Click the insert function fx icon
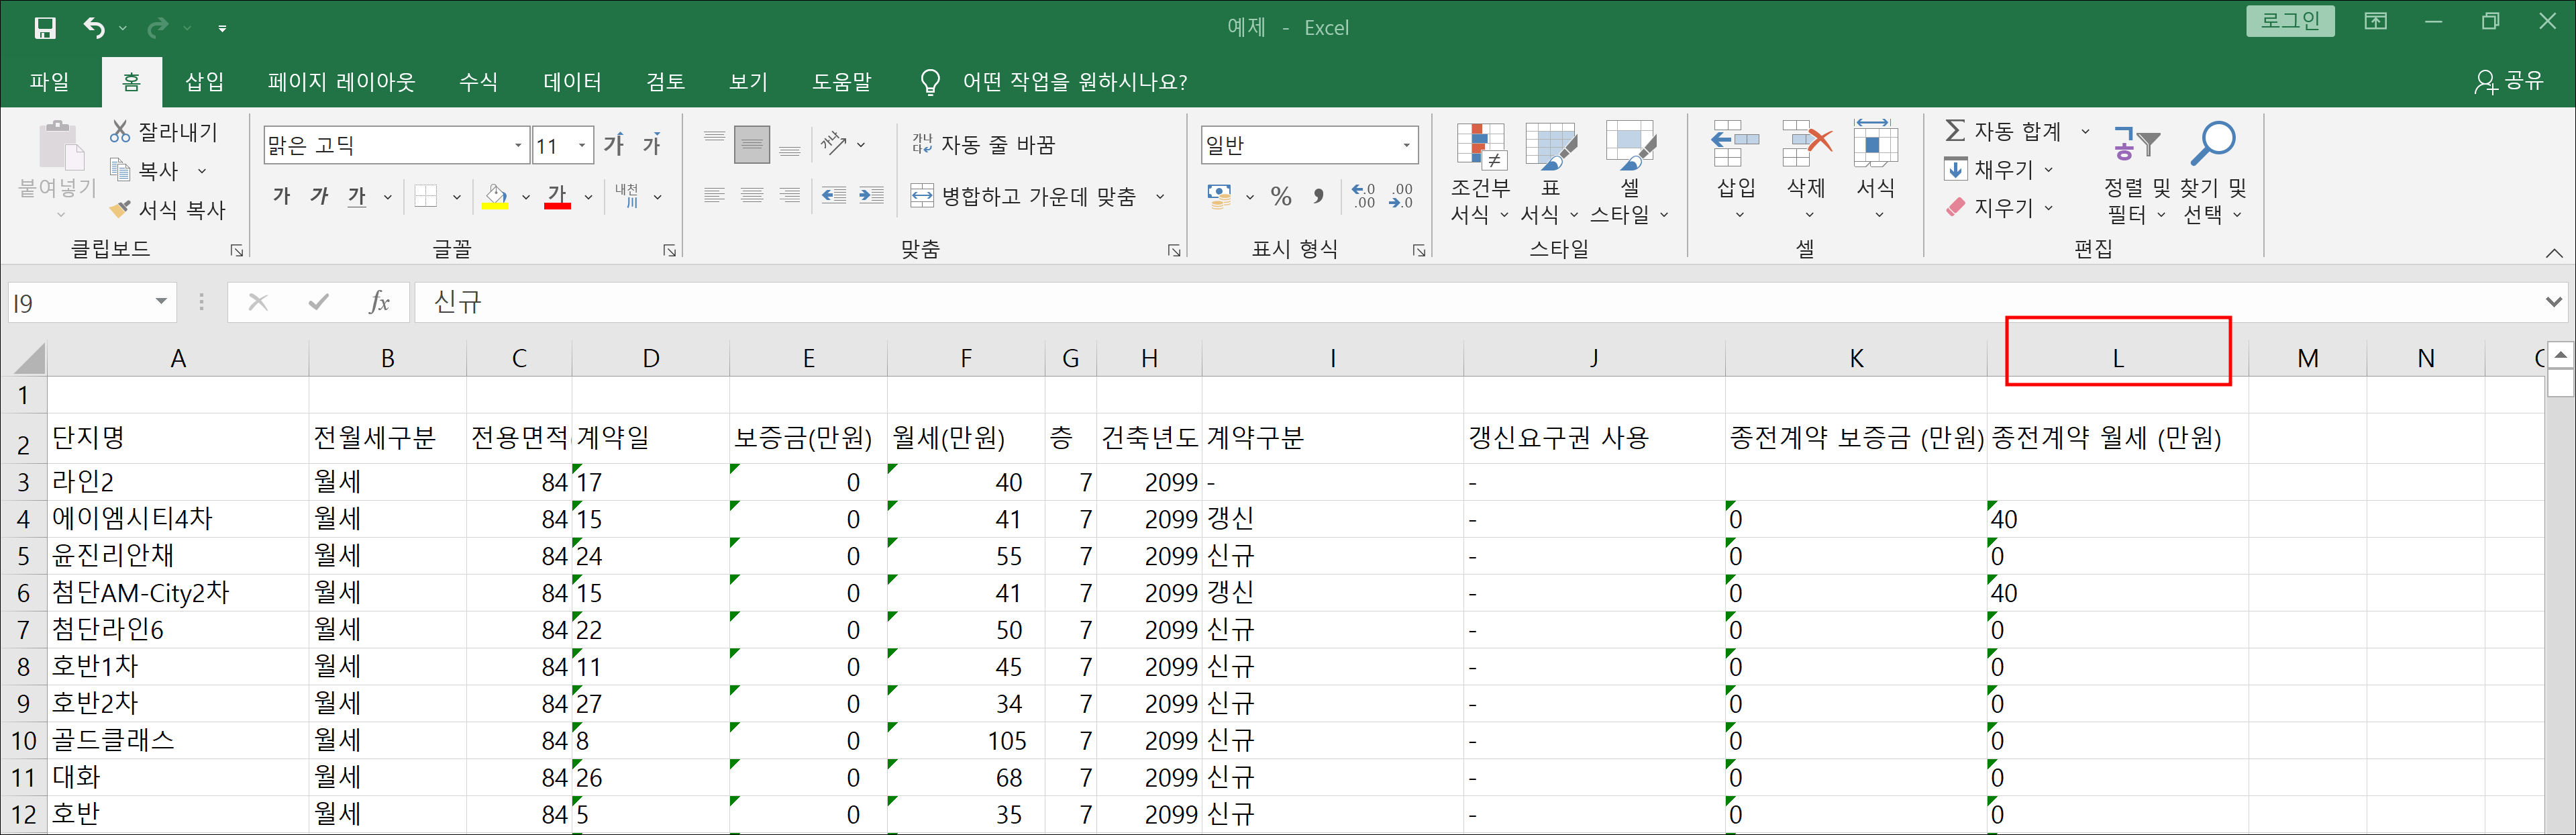 click(379, 302)
